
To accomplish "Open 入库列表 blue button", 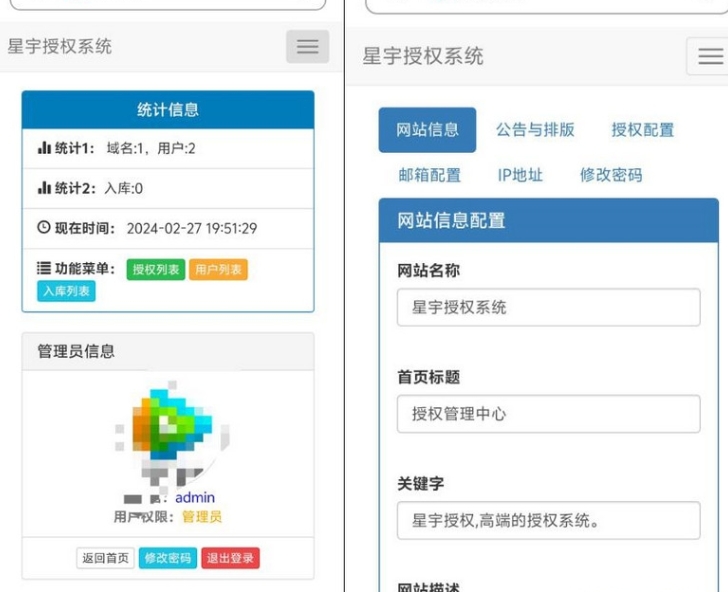I will [x=66, y=291].
